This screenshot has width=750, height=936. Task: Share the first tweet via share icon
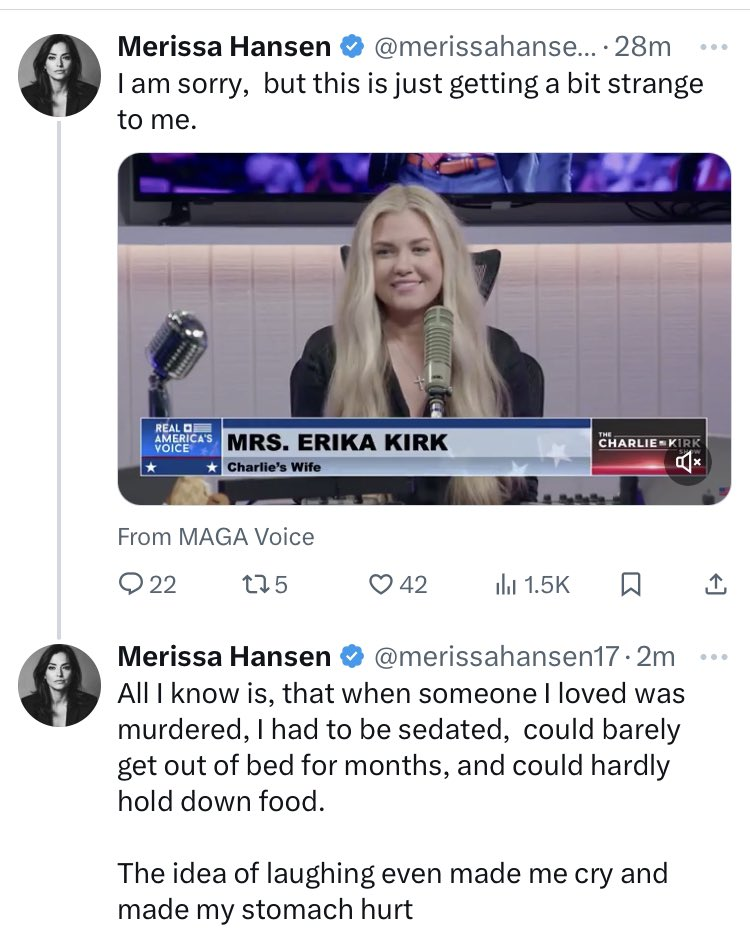tap(716, 585)
